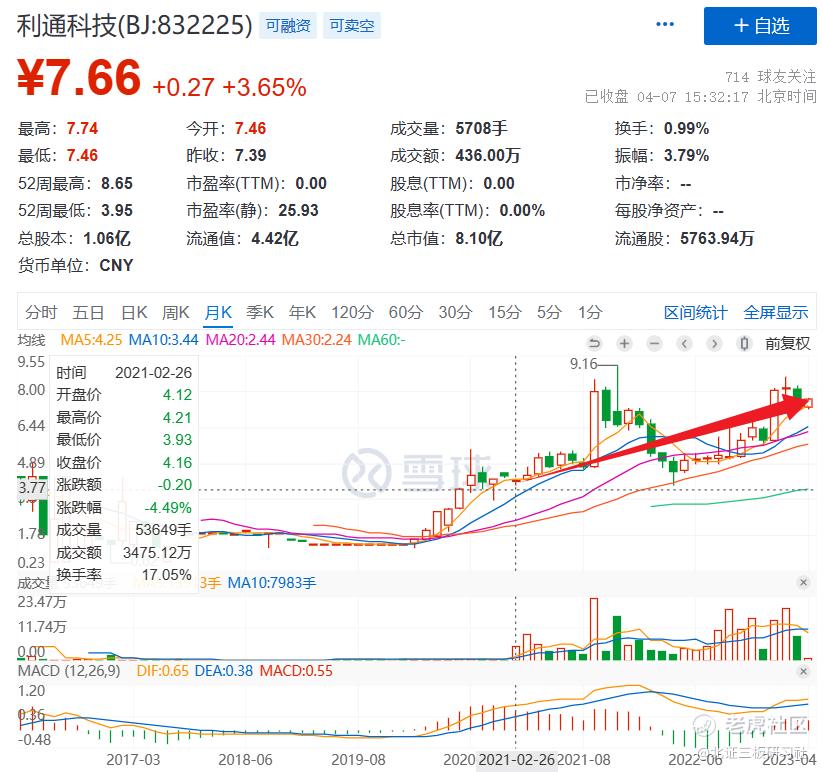Click the volume MA10:7983手 label
Screen dimensions: 823x772
tap(272, 583)
